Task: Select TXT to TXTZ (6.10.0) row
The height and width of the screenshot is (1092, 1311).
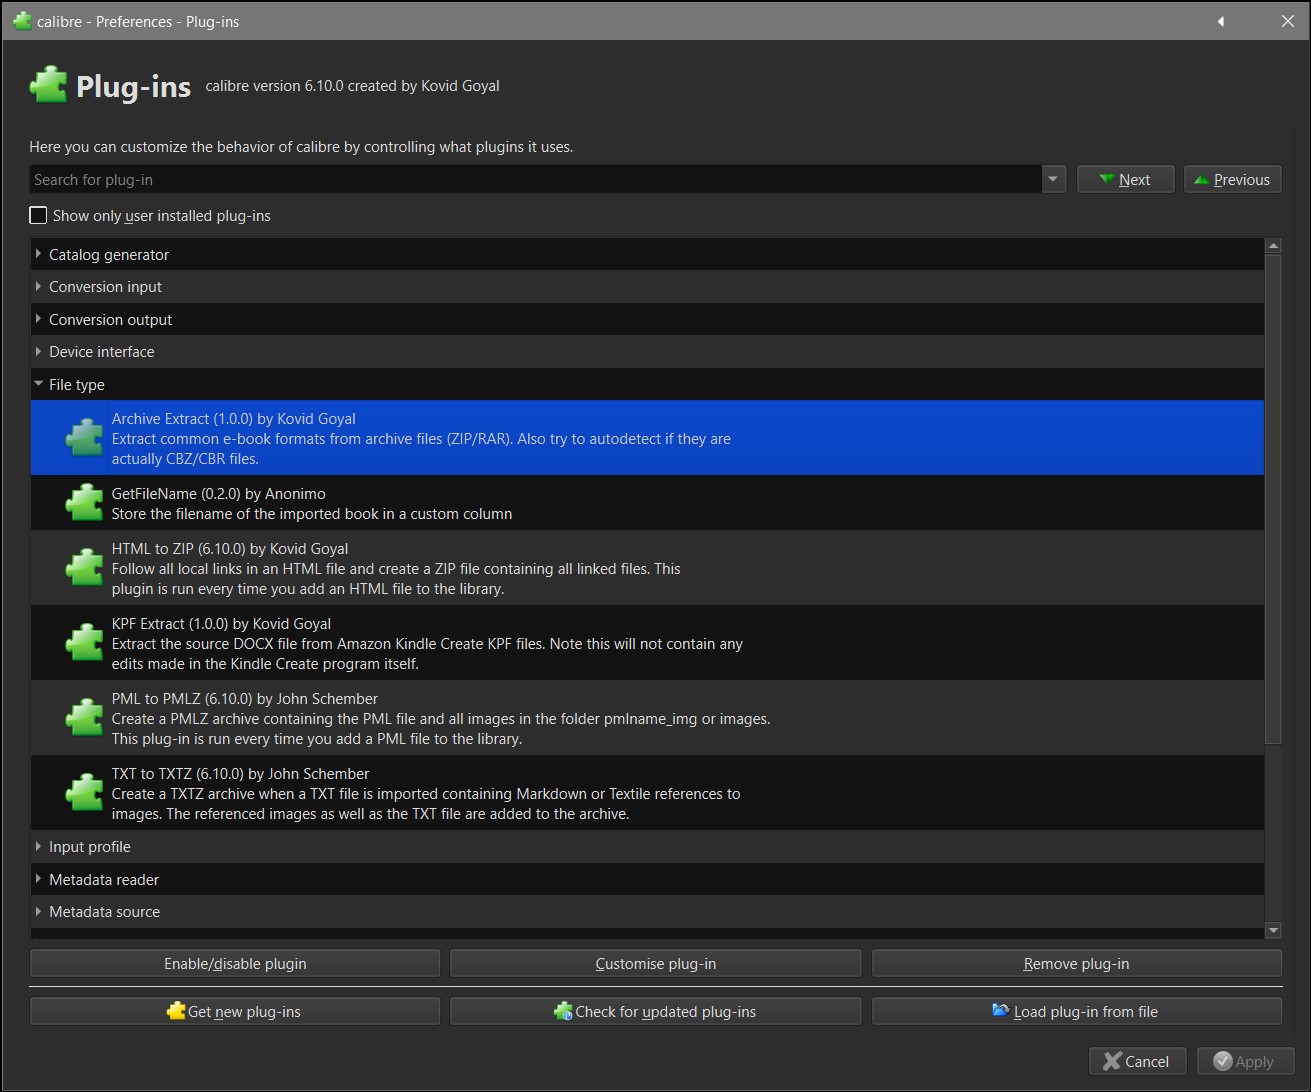Action: coord(647,793)
